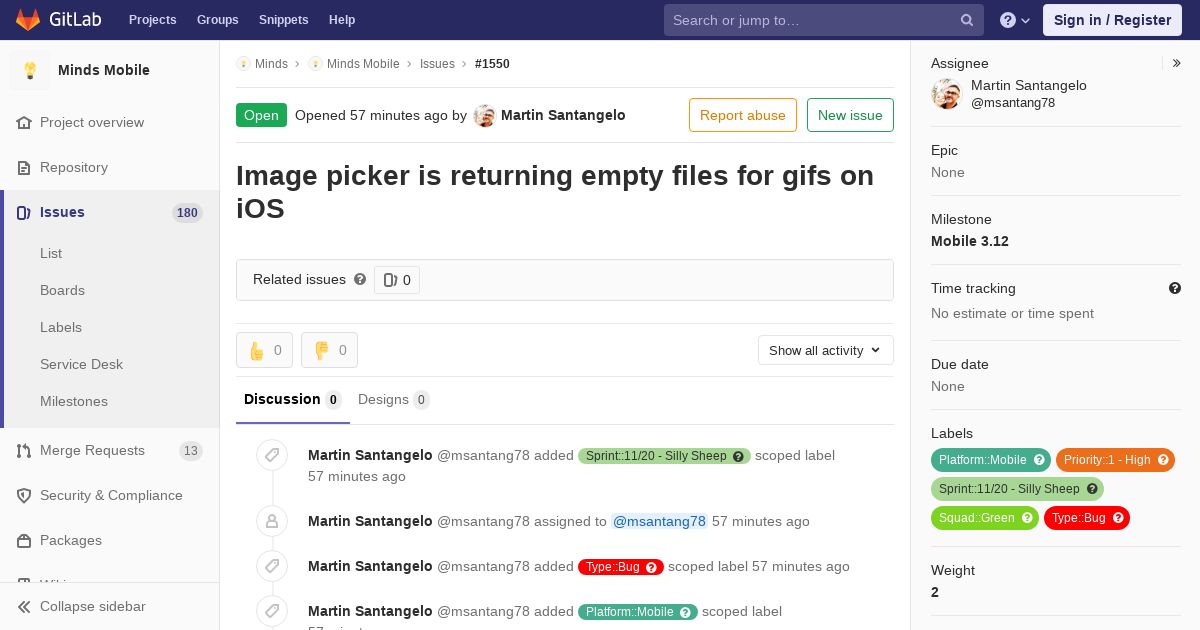The image size is (1200, 630).
Task: Give a thumbs down reaction
Action: click(329, 350)
